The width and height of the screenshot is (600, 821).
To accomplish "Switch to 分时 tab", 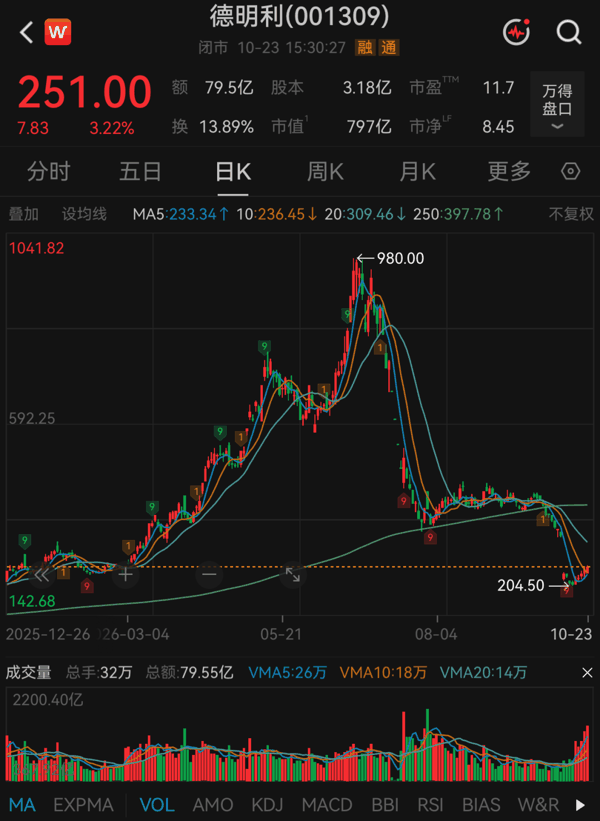I will pyautogui.click(x=49, y=172).
